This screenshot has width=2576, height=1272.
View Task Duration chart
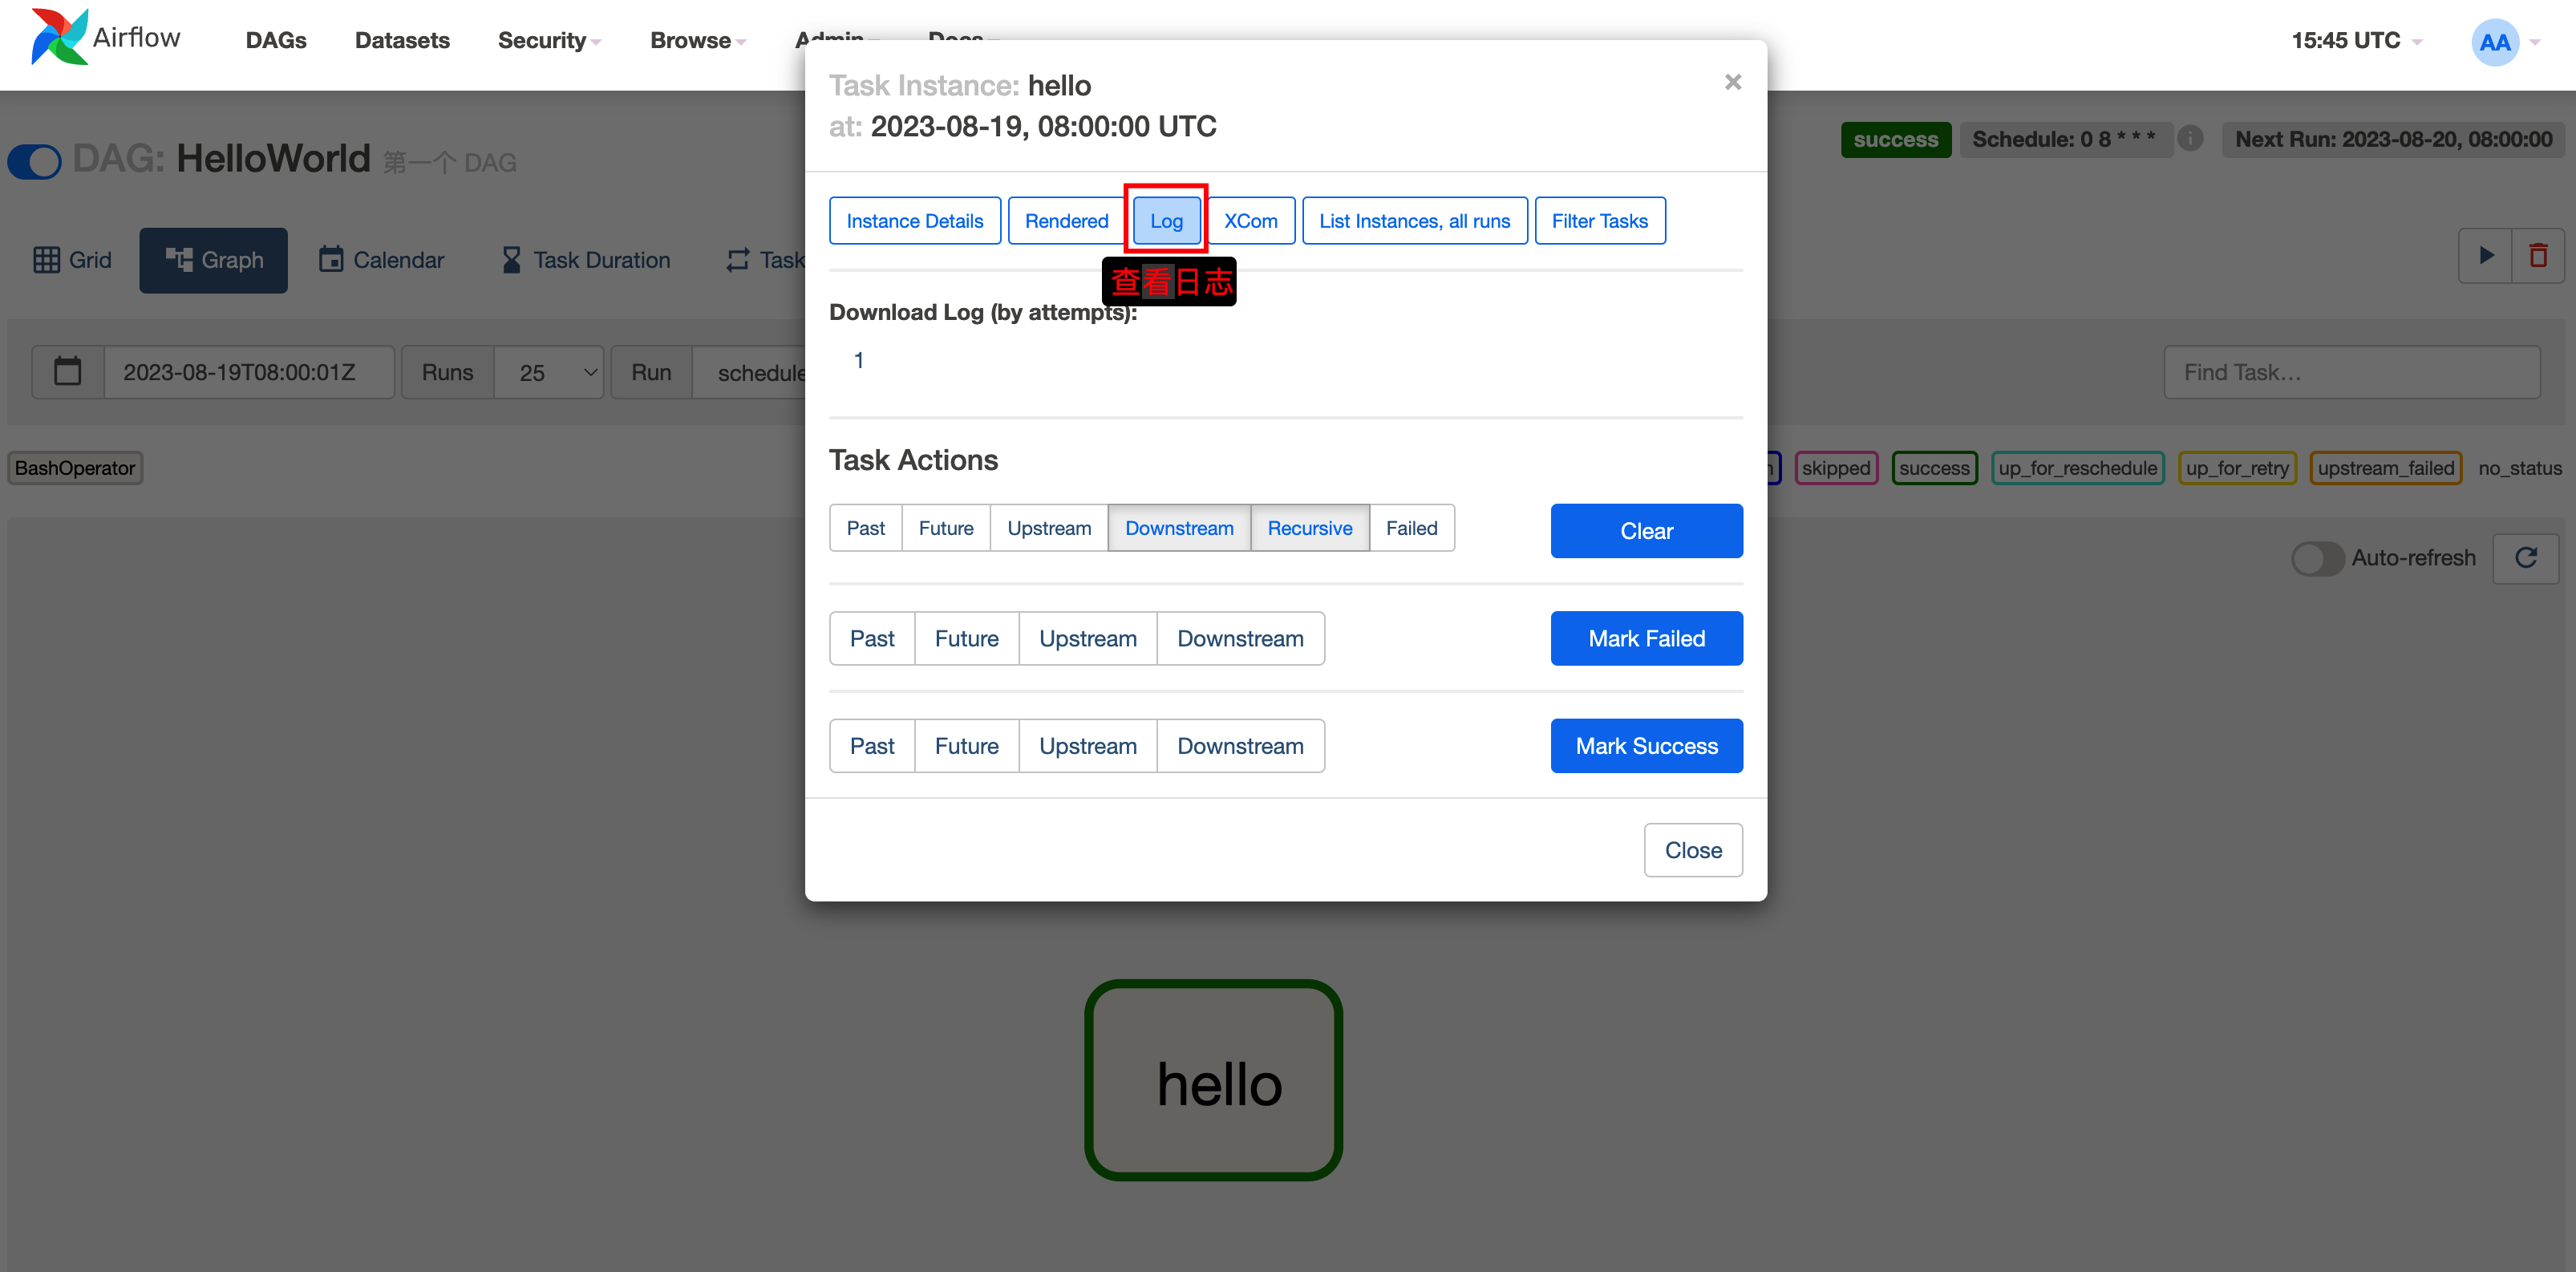point(585,259)
